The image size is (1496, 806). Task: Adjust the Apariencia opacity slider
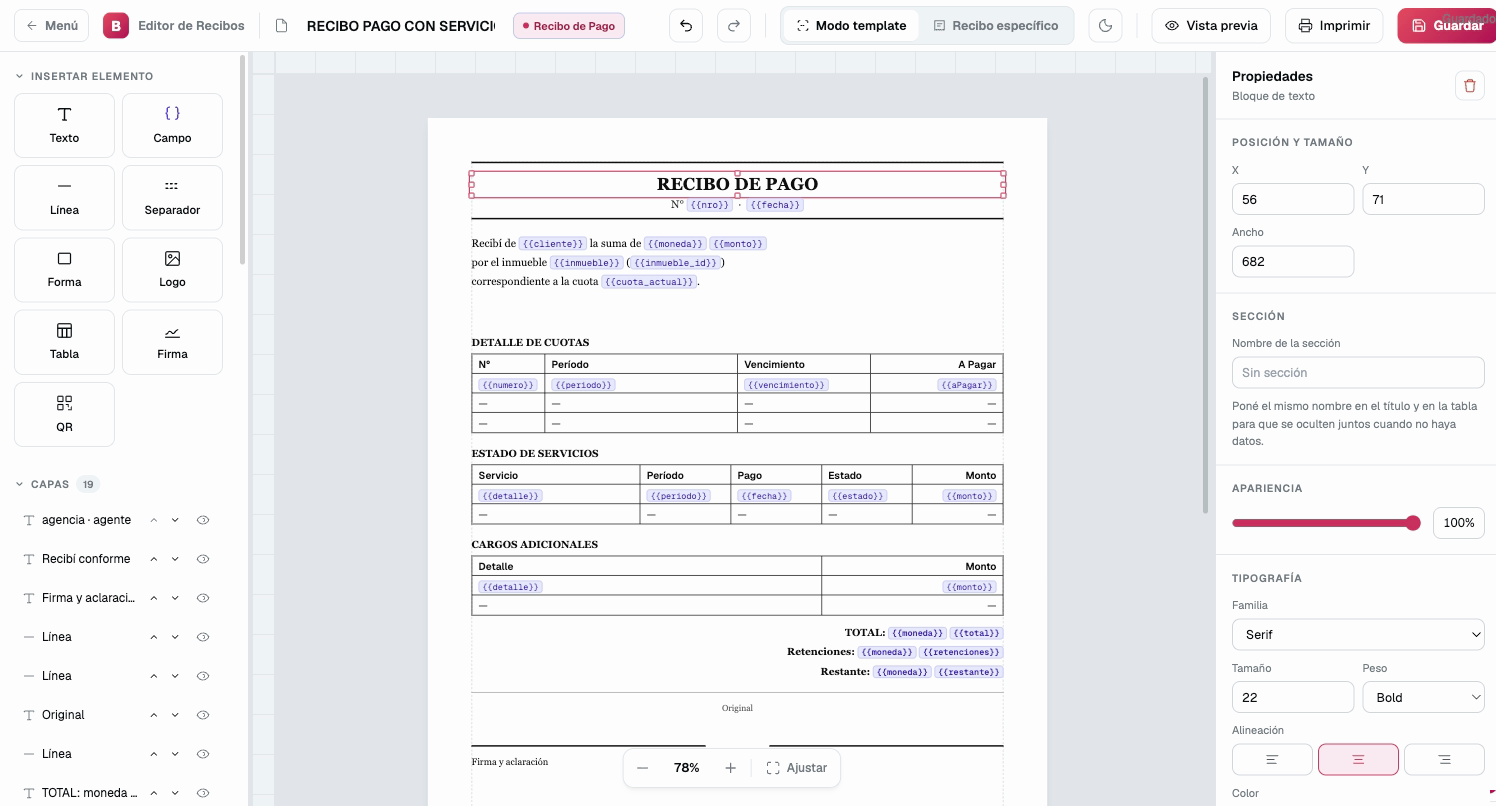pos(1326,523)
